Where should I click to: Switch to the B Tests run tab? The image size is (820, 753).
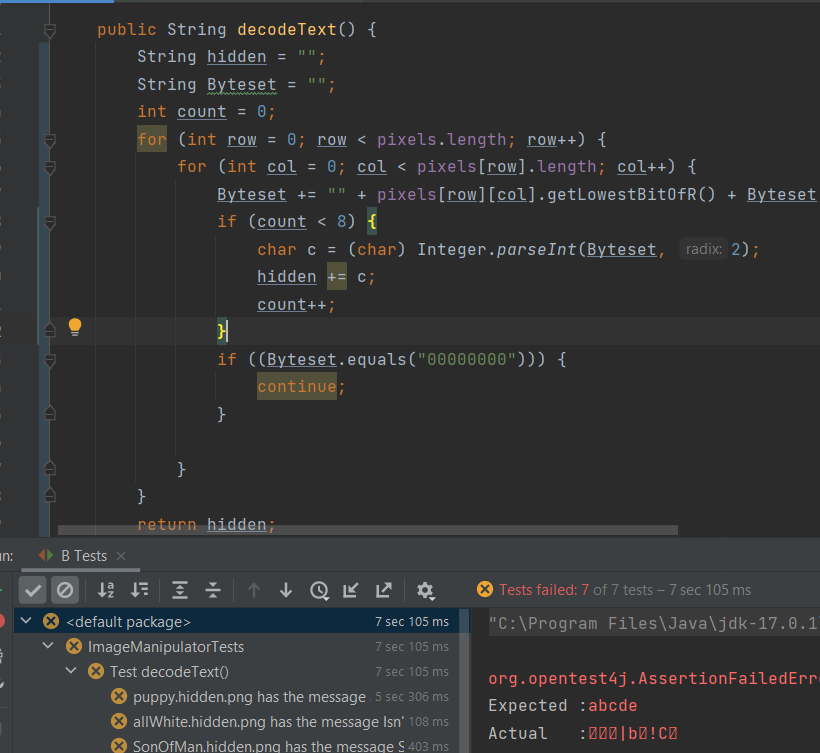coord(83,556)
